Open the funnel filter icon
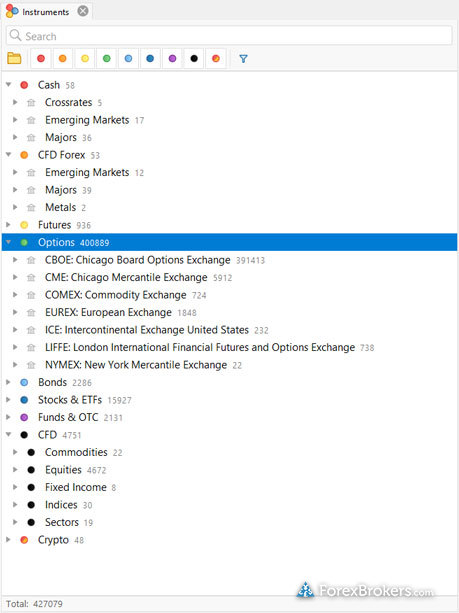 tap(243, 59)
